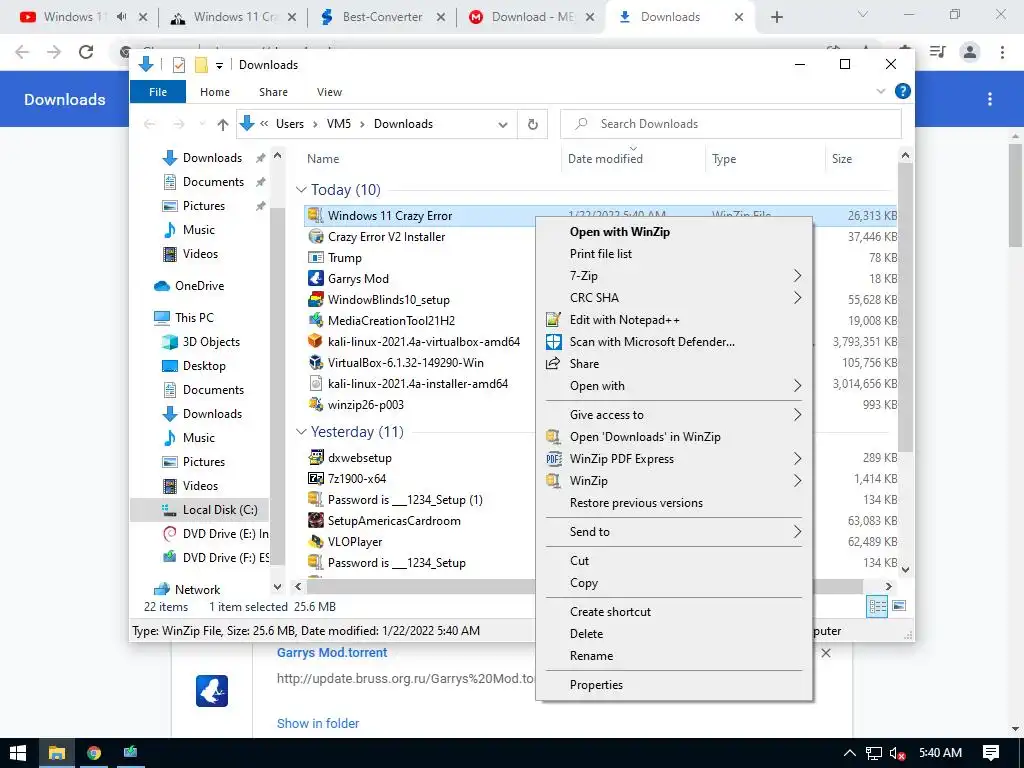Expand the Send to submenu arrow
Viewport: 1024px width, 768px height.
click(797, 532)
